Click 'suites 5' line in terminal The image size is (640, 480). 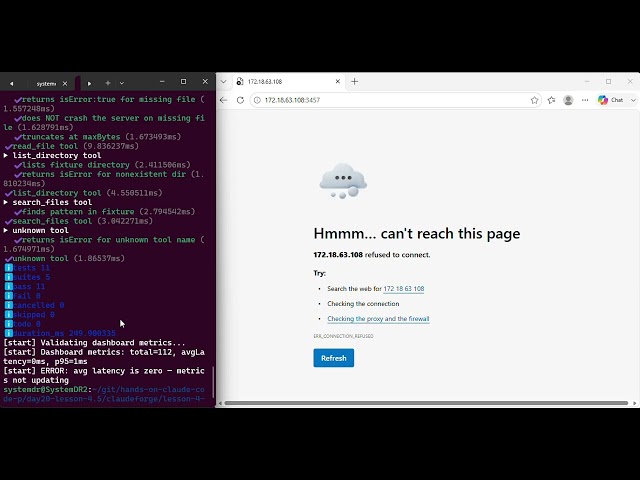pos(27,277)
